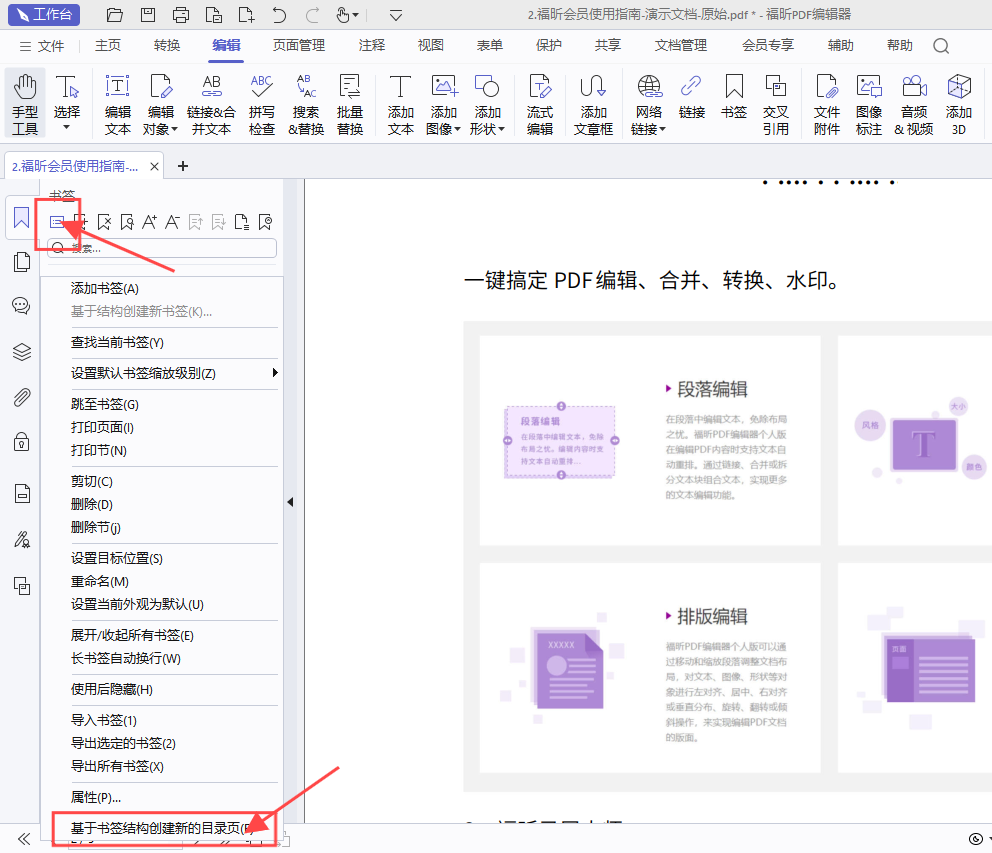The height and width of the screenshot is (853, 992).
Task: Click the Spell Check tool
Action: pyautogui.click(x=261, y=103)
